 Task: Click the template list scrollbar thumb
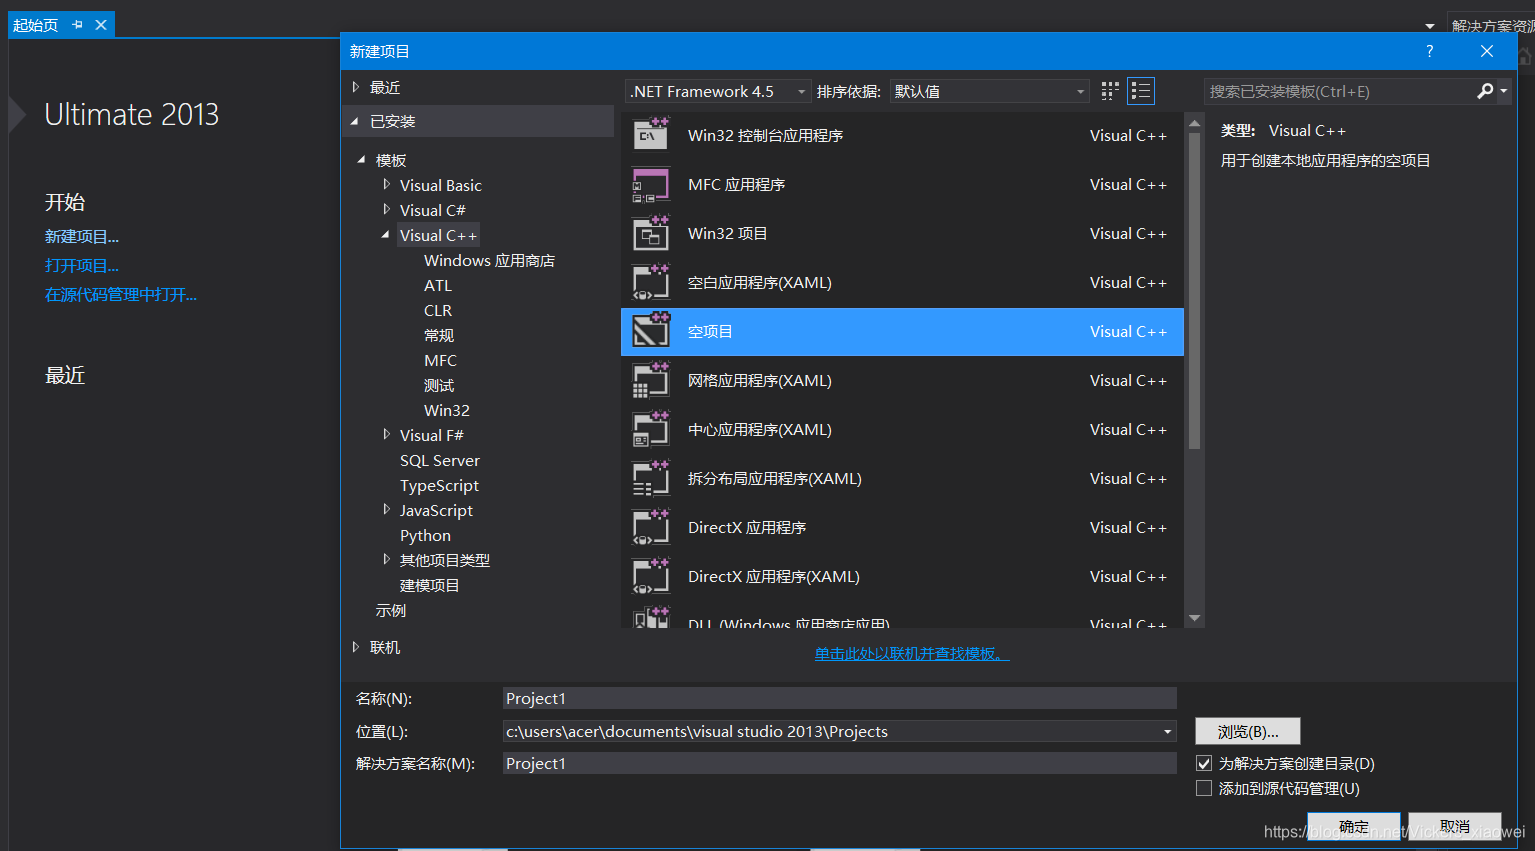tap(1194, 291)
